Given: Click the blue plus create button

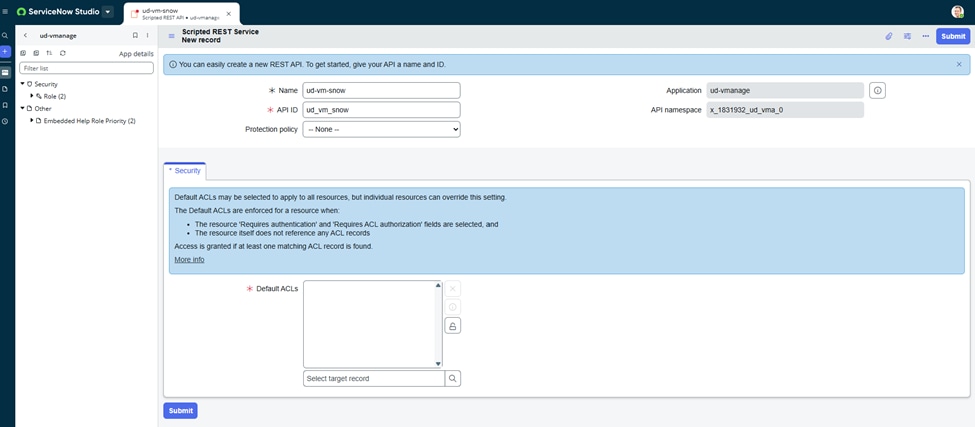Looking at the screenshot, I should tap(5, 52).
